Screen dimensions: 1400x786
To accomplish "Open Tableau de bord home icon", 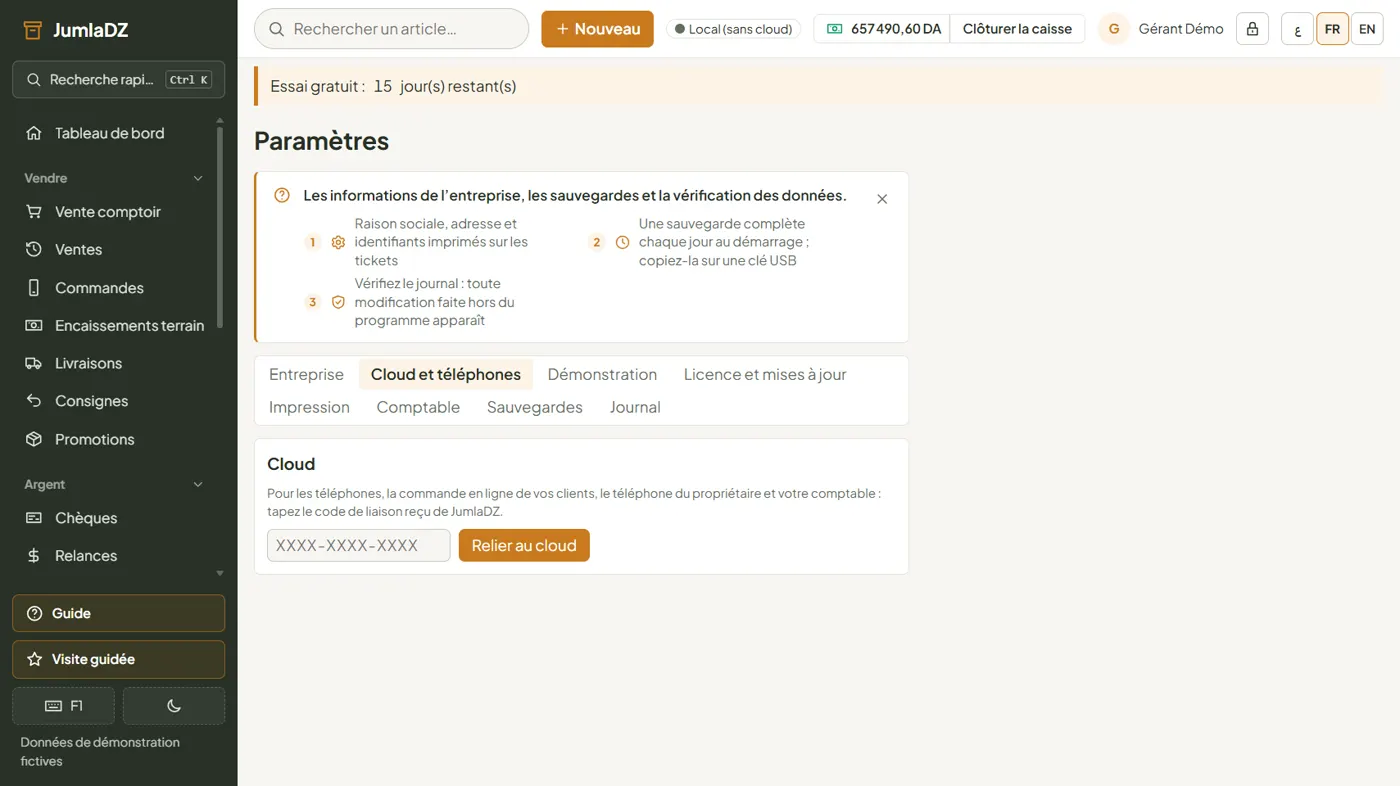I will click(x=34, y=133).
